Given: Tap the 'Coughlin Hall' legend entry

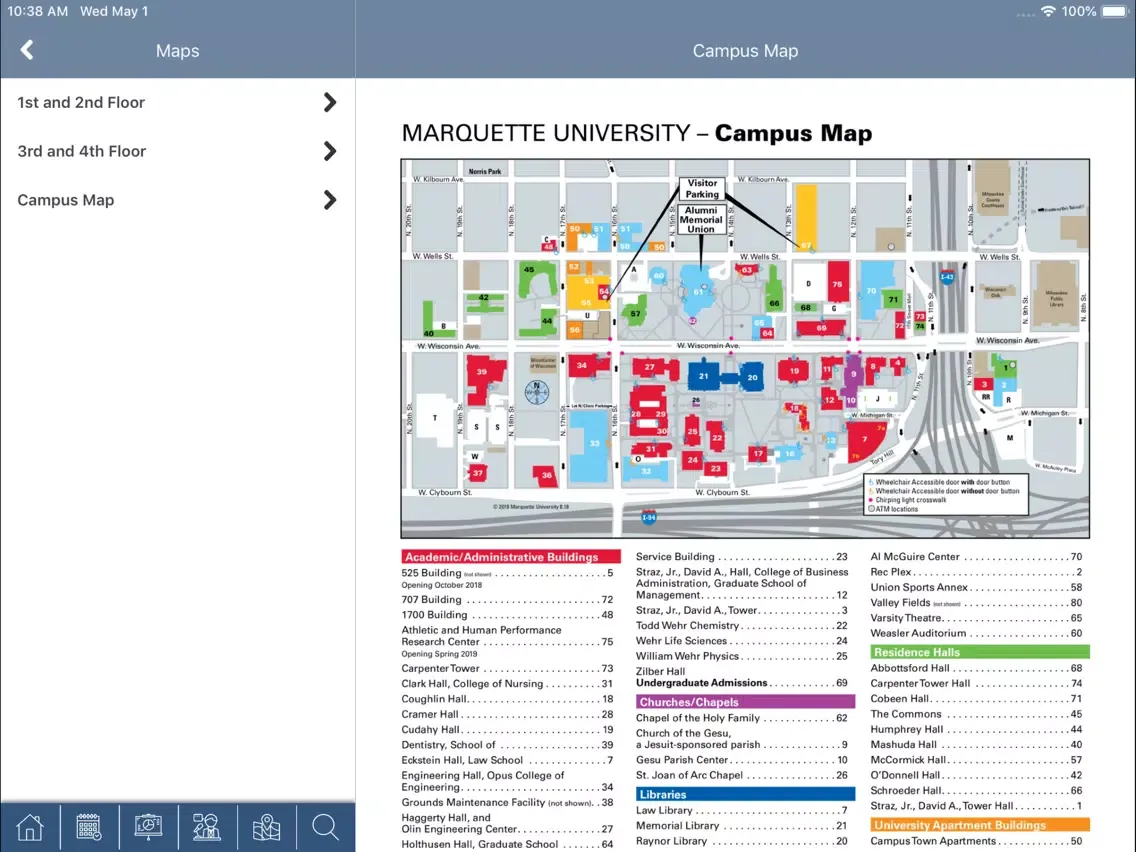Looking at the screenshot, I should click(507, 699).
